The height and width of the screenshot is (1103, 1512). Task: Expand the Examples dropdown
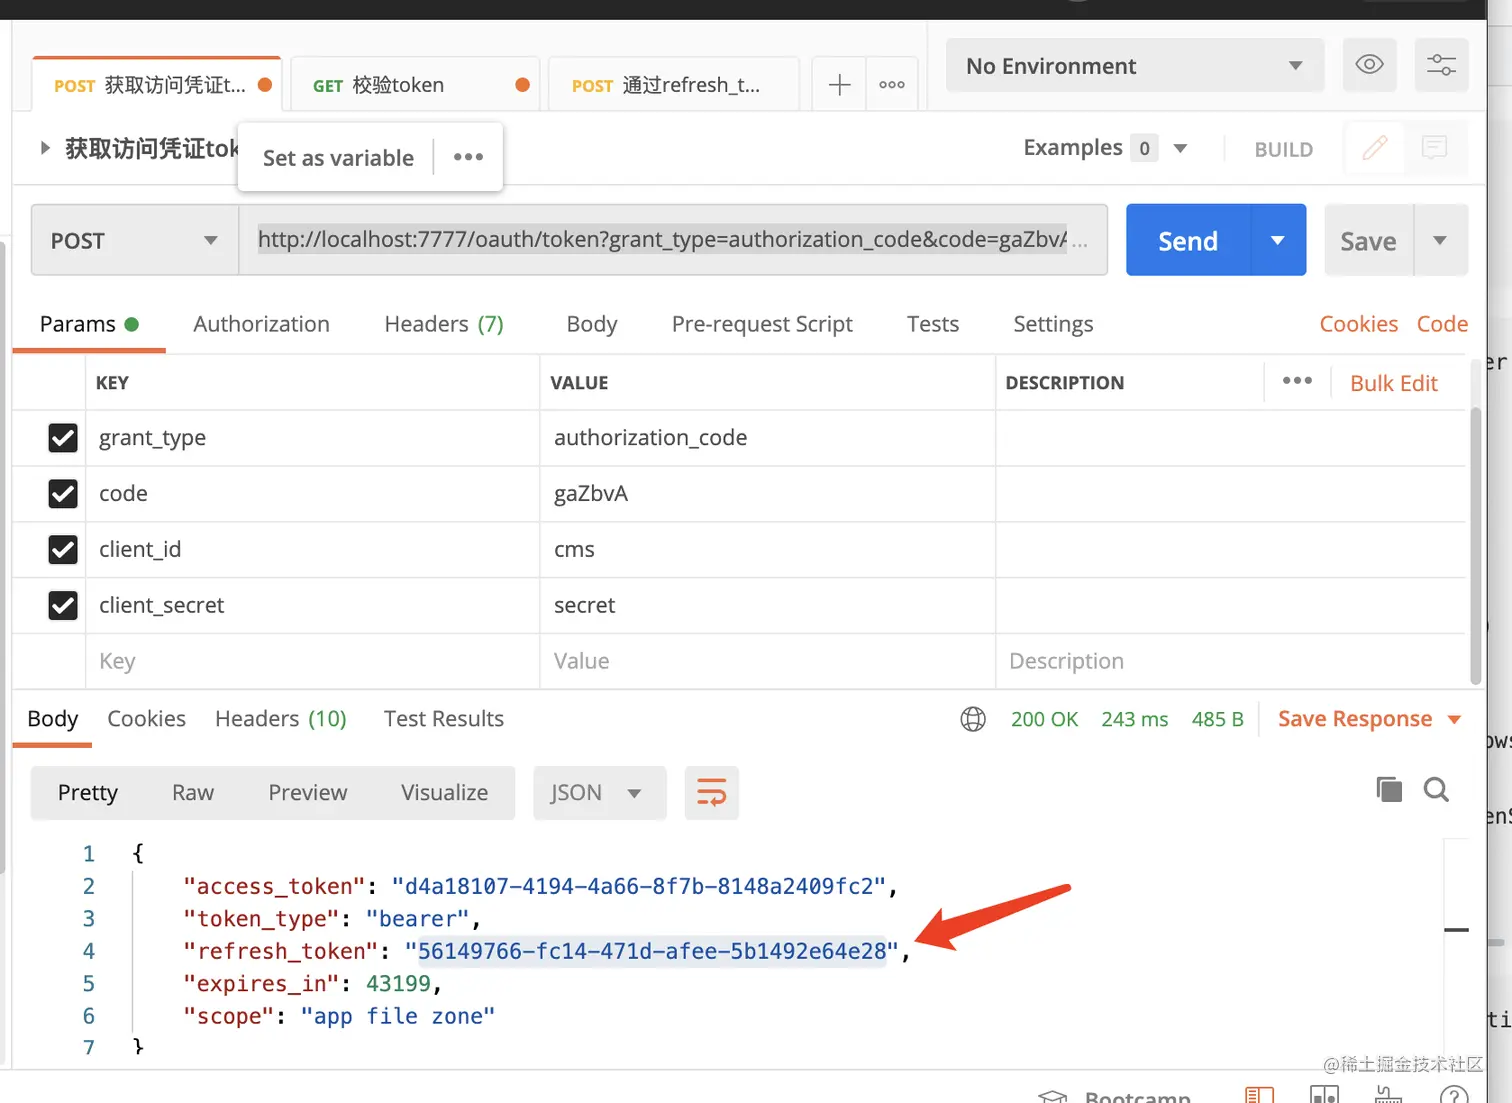pyautogui.click(x=1180, y=148)
